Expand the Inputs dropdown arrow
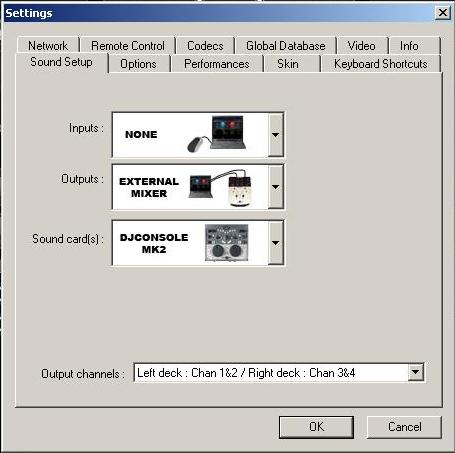Screen dimensions: 455x453 [275, 135]
